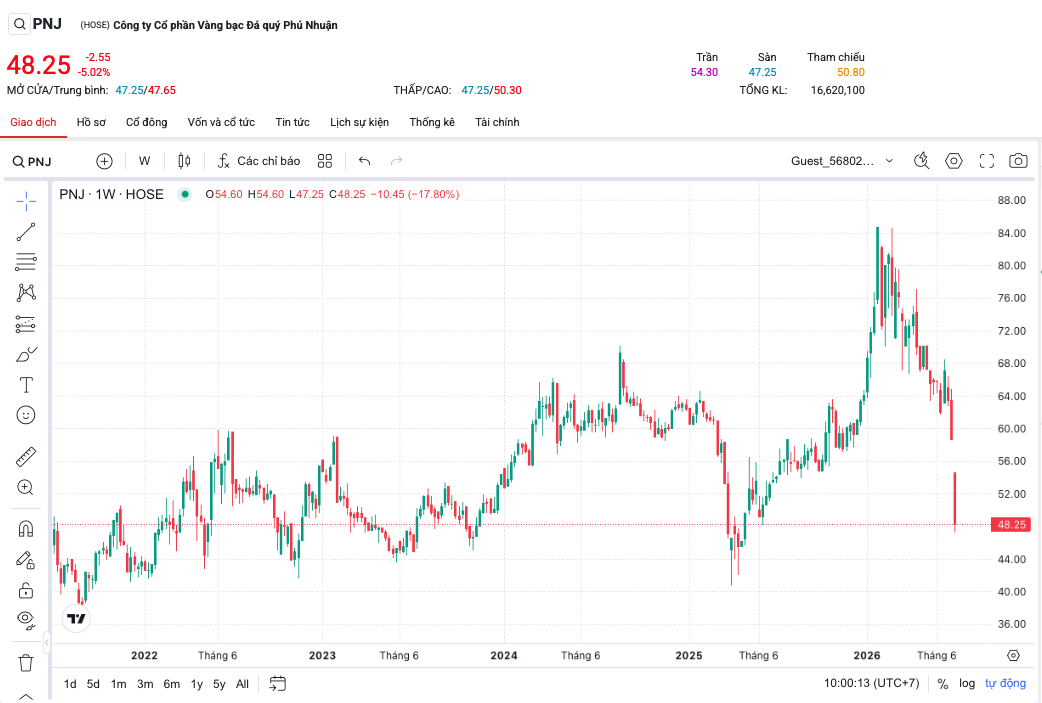Switch to Hồ sơ tab

click(91, 122)
